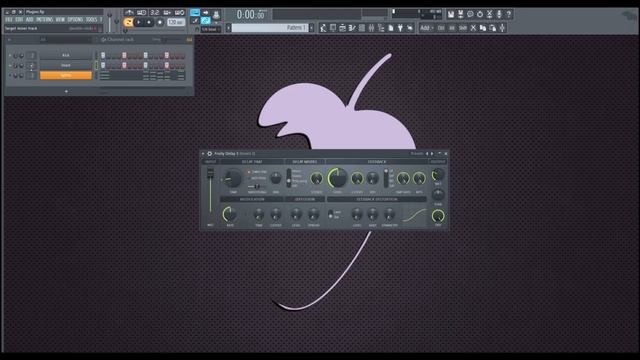
Task: Click the plug icon in shortcut toolbar
Action: click(x=400, y=28)
